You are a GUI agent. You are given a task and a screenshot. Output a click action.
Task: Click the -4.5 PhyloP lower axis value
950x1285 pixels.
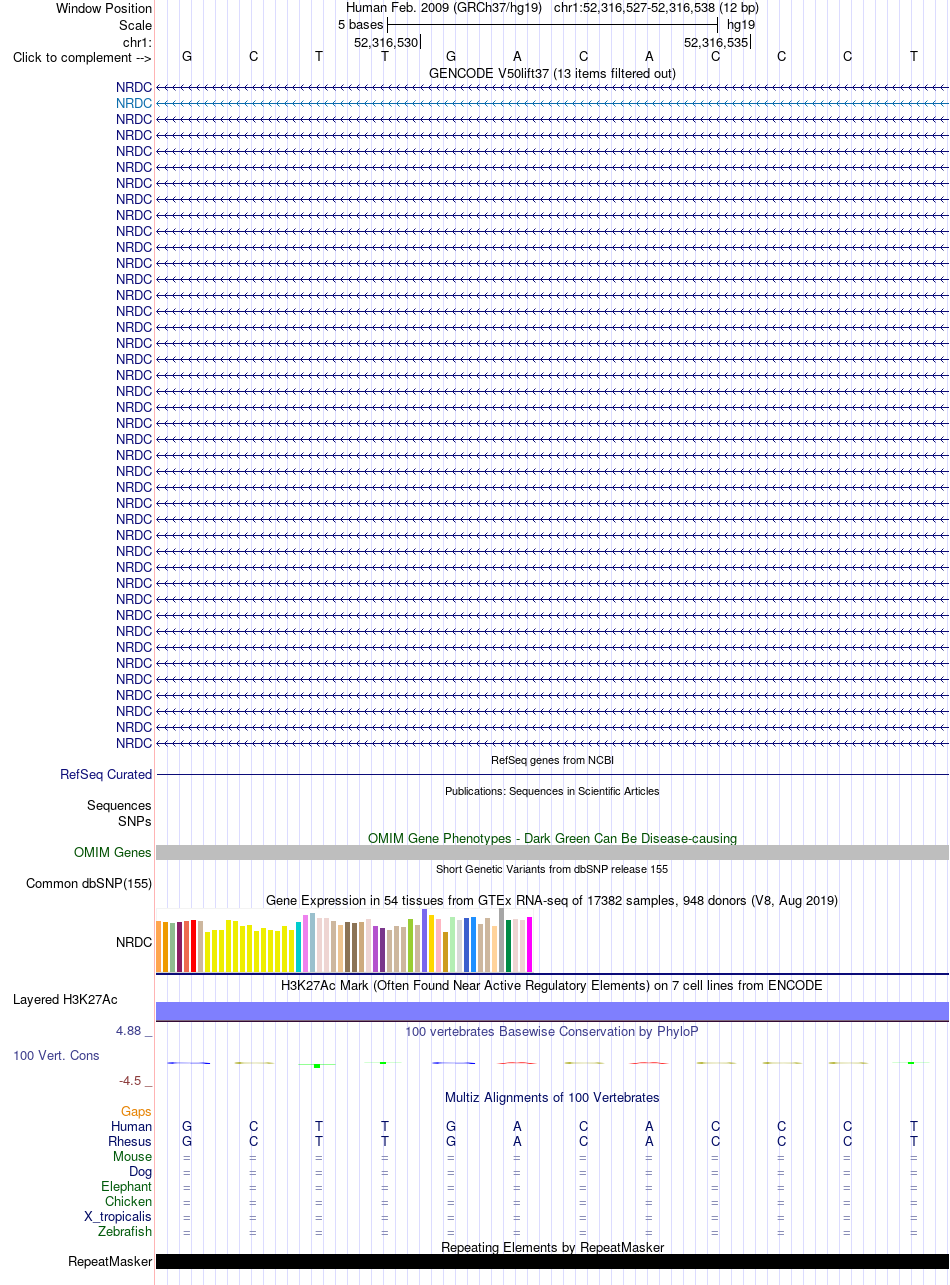133,1081
